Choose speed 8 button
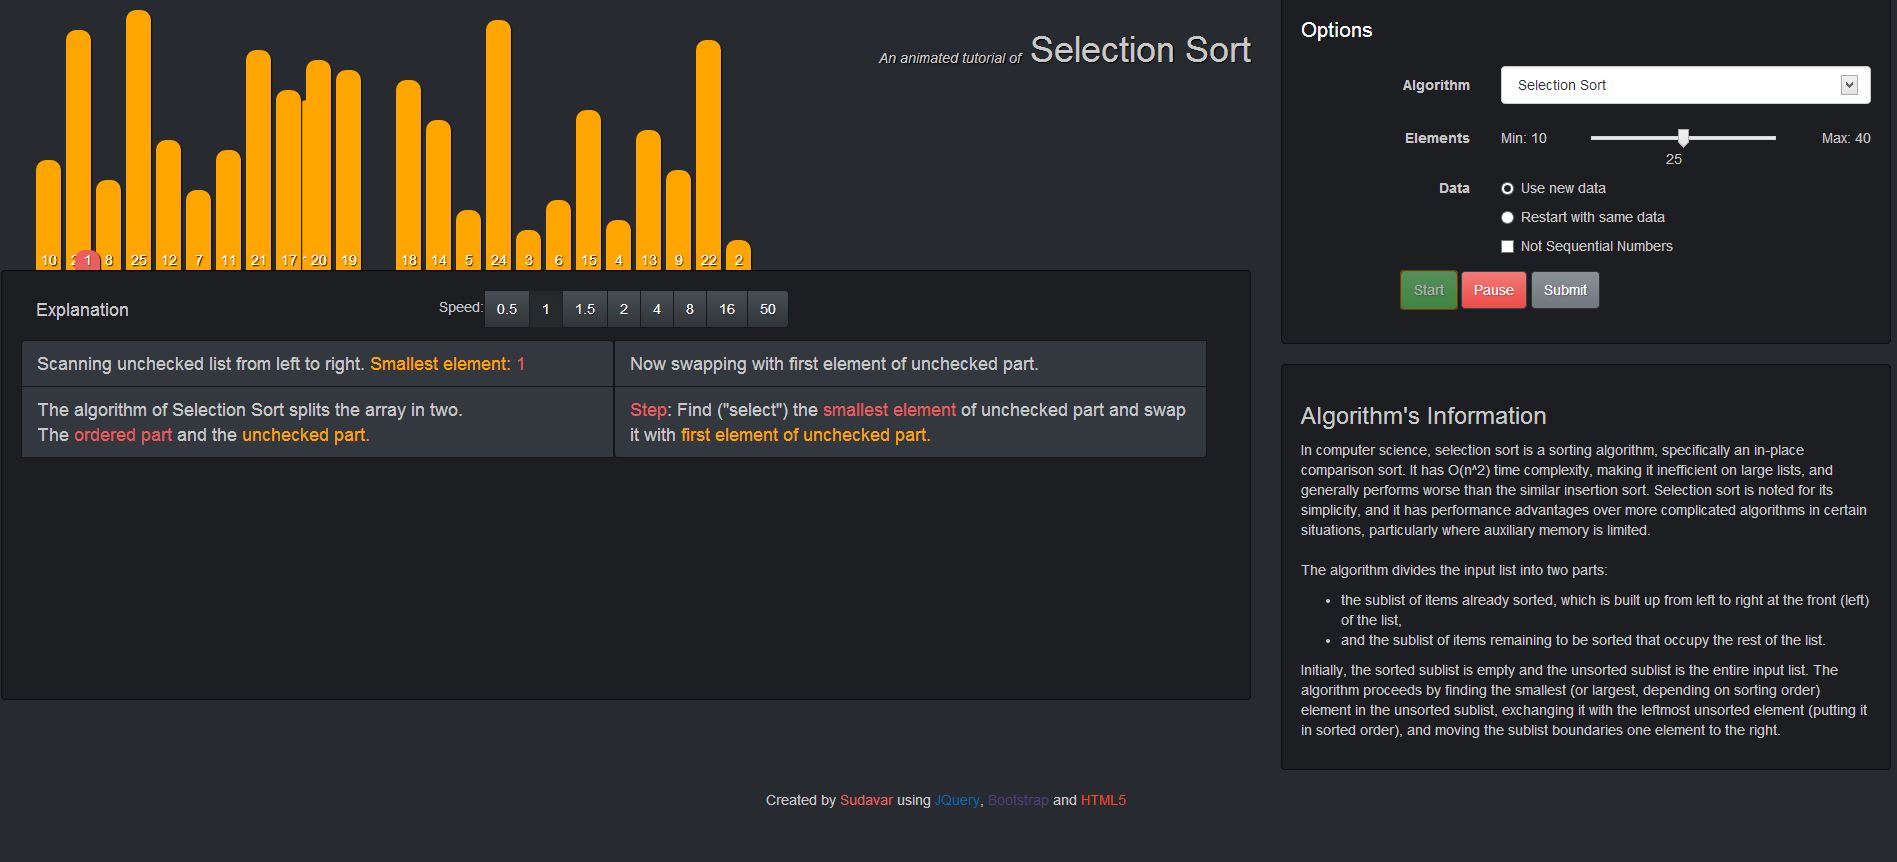The image size is (1897, 862). click(689, 309)
